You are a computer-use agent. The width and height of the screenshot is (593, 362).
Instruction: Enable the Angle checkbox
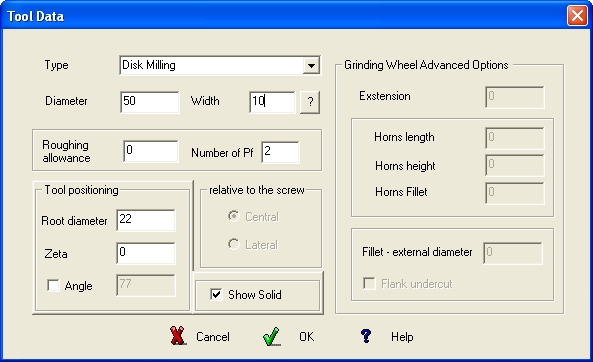(x=53, y=285)
